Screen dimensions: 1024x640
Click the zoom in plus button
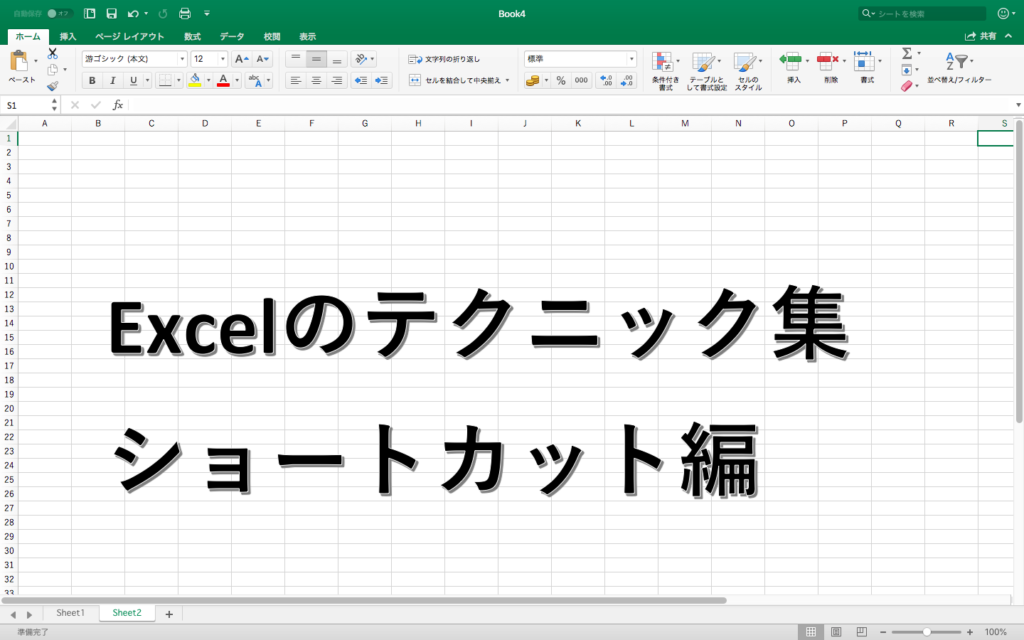[x=970, y=632]
